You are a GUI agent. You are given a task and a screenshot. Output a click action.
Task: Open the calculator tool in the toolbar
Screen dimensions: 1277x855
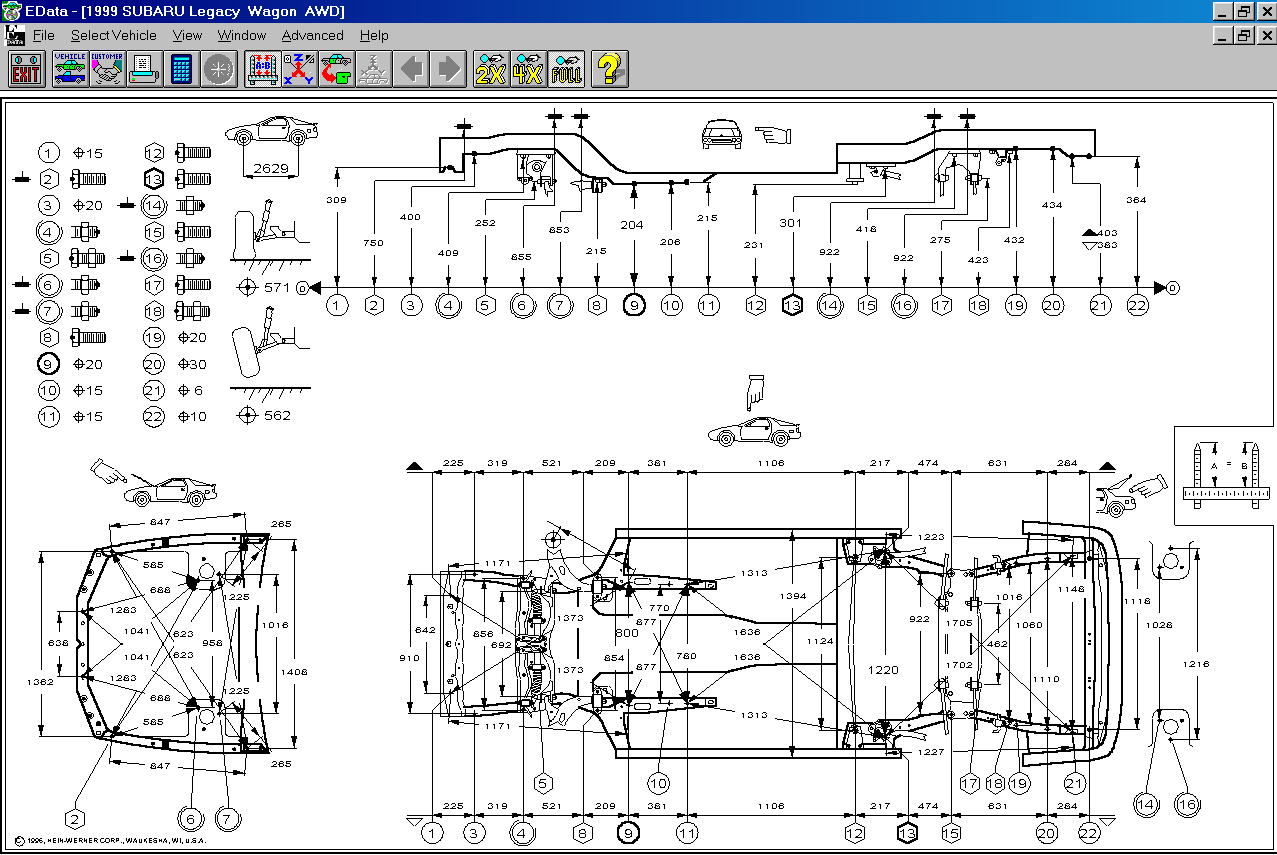tap(180, 69)
